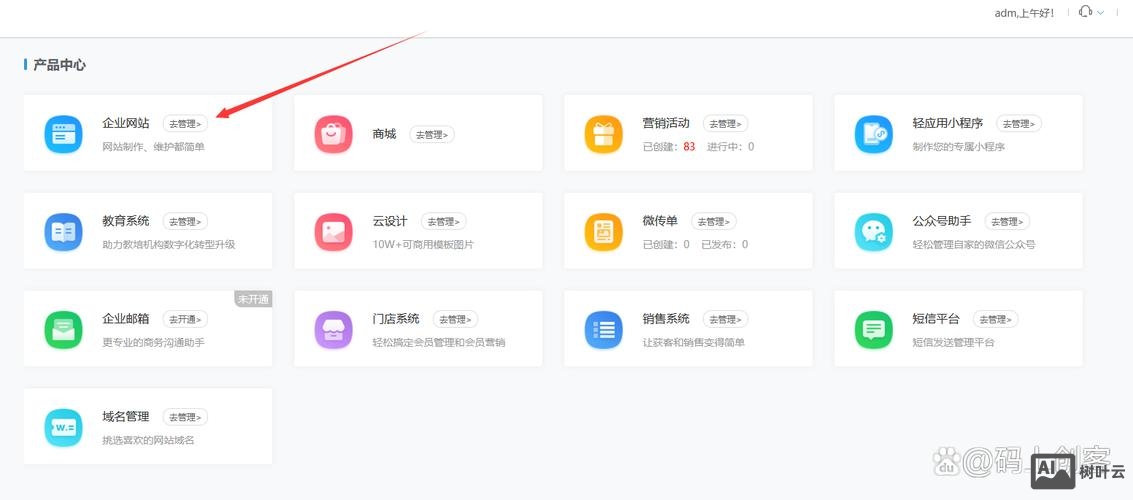Click the 教育系统 title text
Image resolution: width=1133 pixels, height=500 pixels.
coord(126,220)
